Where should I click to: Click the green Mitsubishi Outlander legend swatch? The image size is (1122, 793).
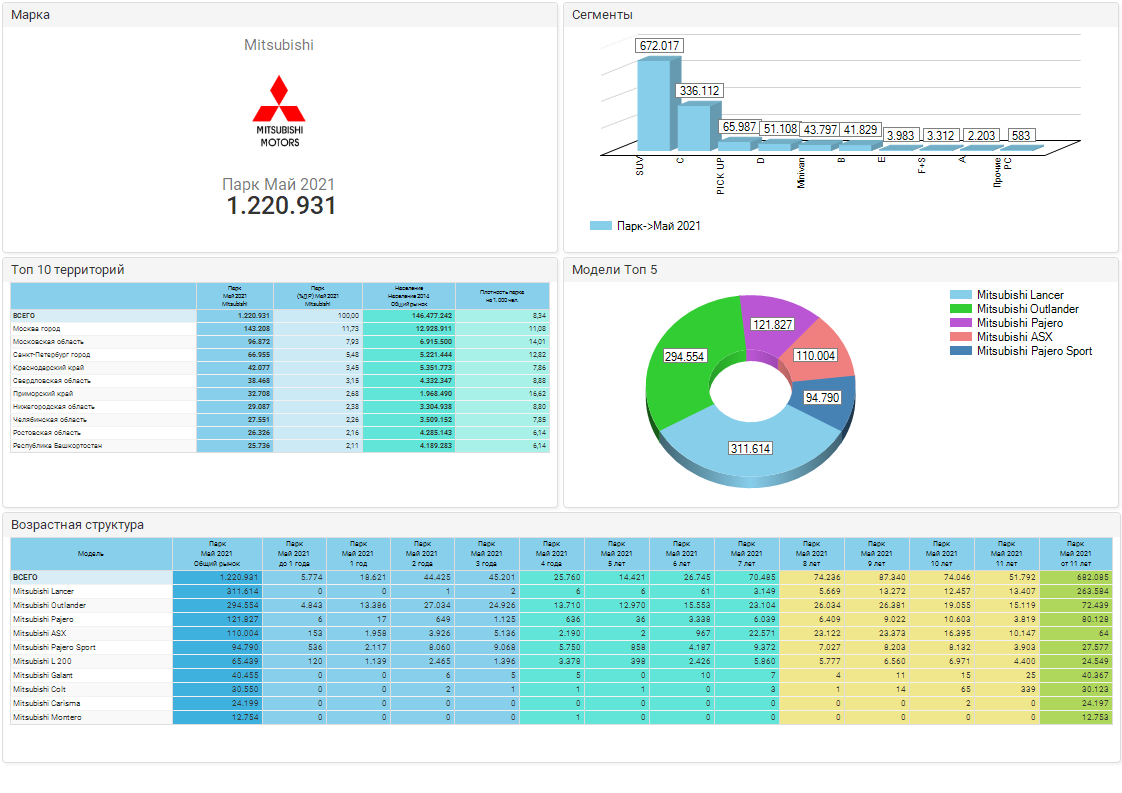tap(960, 309)
